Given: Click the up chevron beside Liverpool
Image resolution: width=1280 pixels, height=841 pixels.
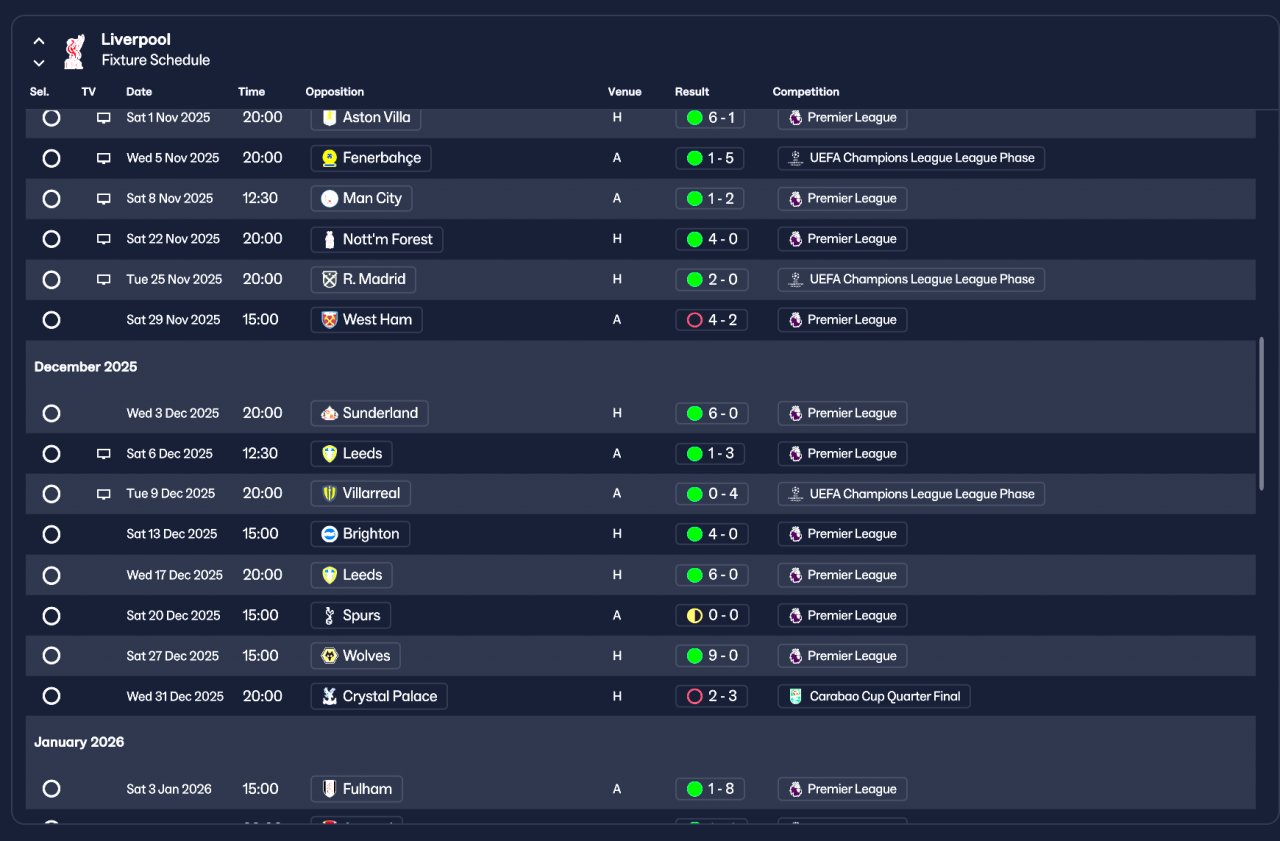Looking at the screenshot, I should pyautogui.click(x=39, y=41).
